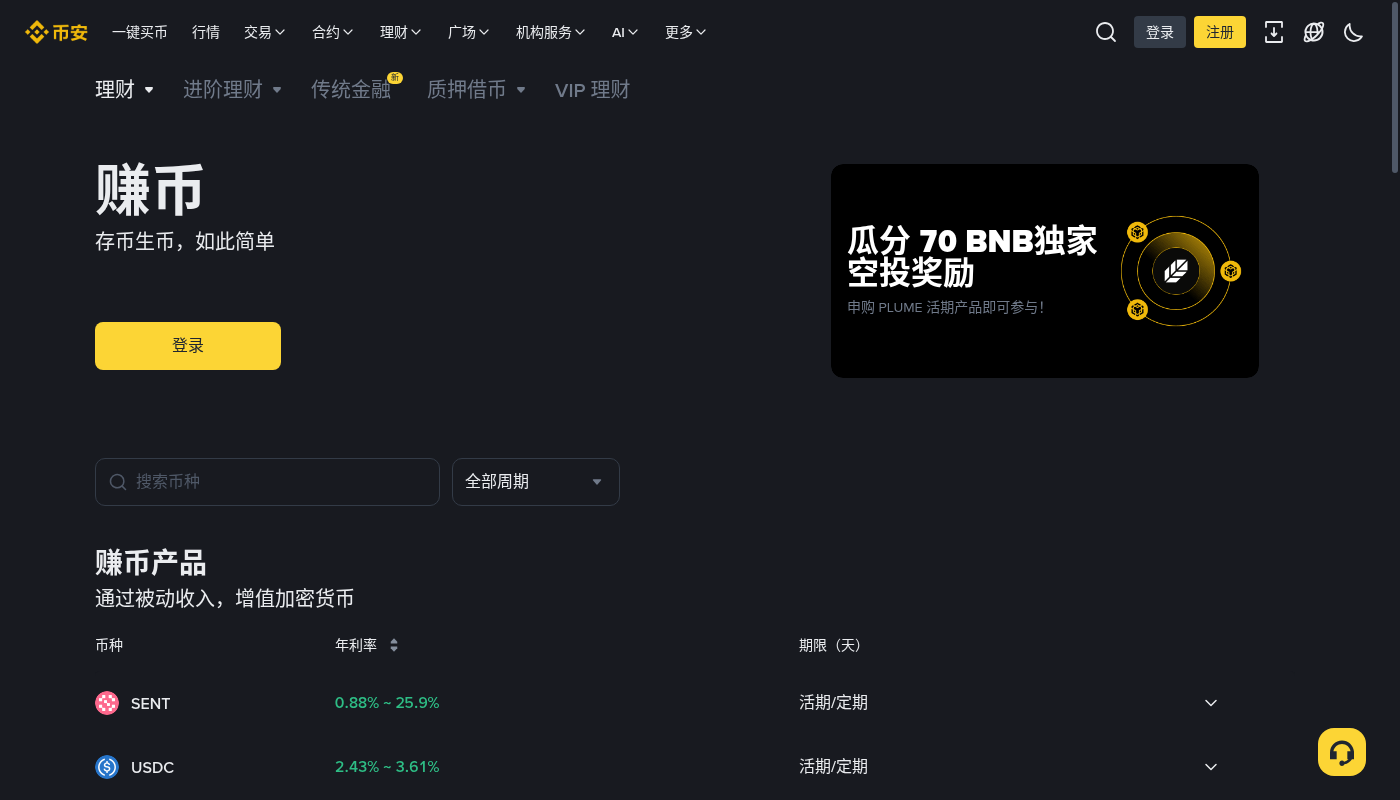Viewport: 1400px width, 800px height.
Task: Expand the 理财 menu in top navigation
Action: tap(401, 32)
